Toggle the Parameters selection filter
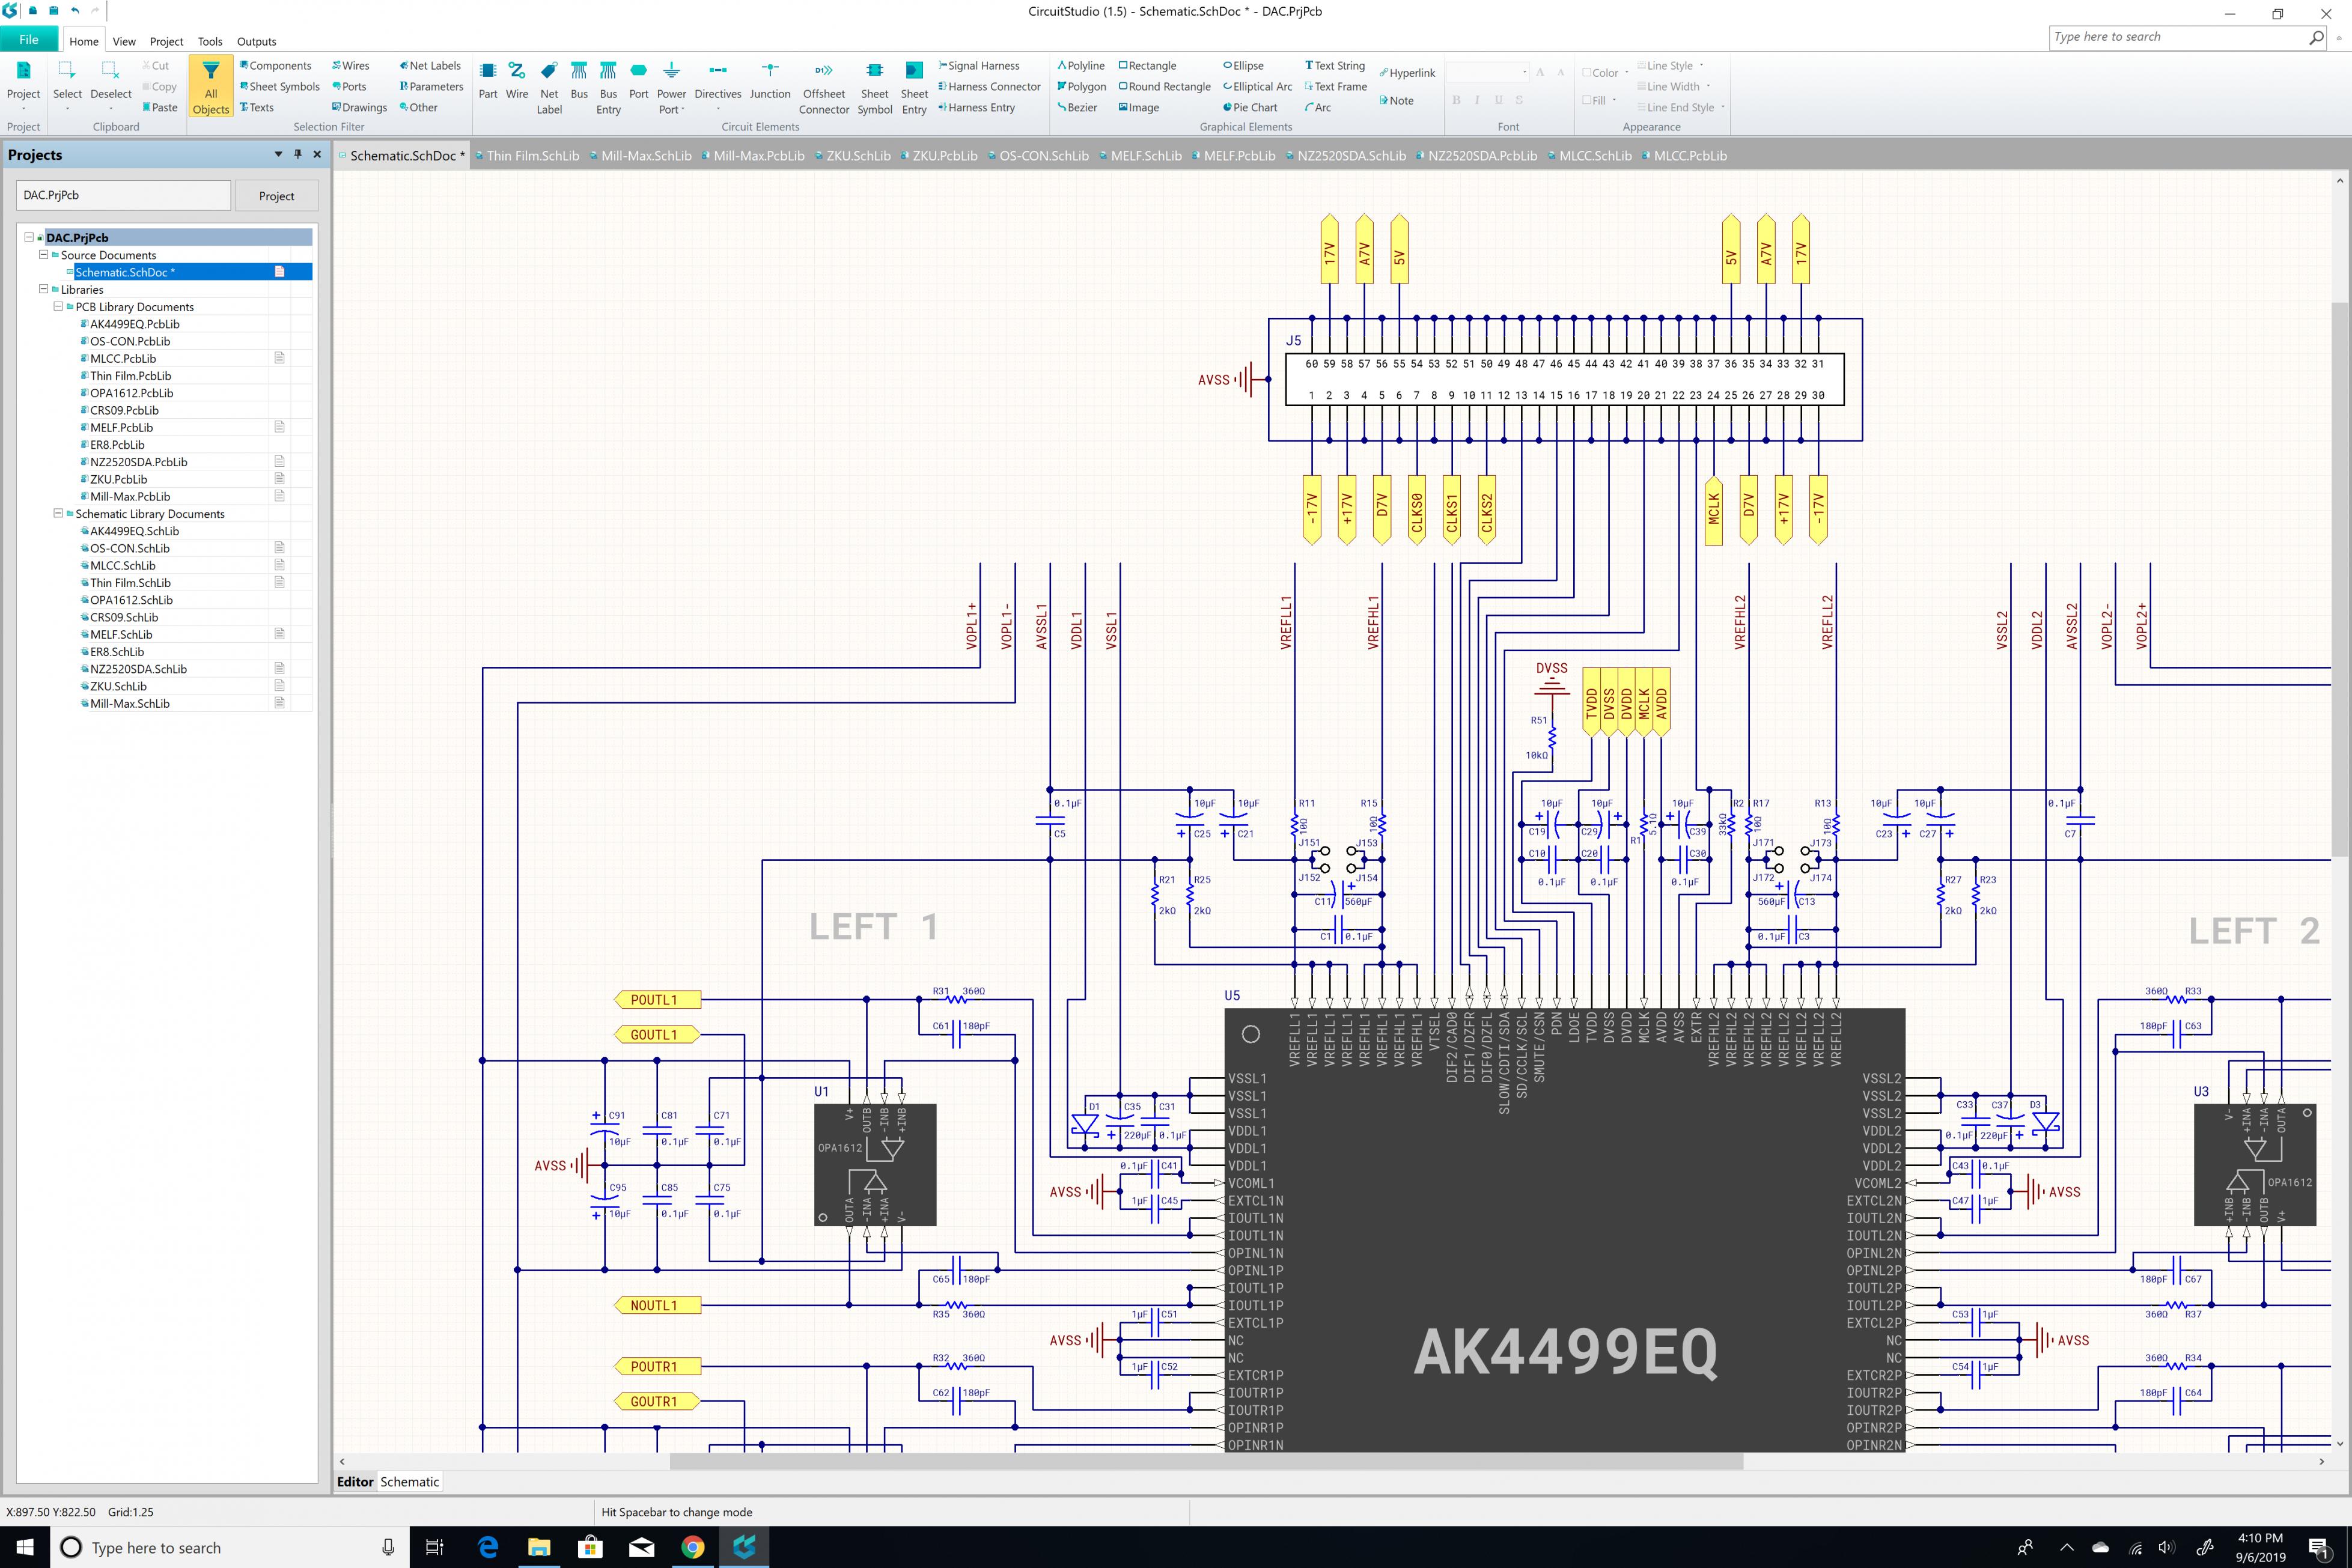 coord(431,87)
